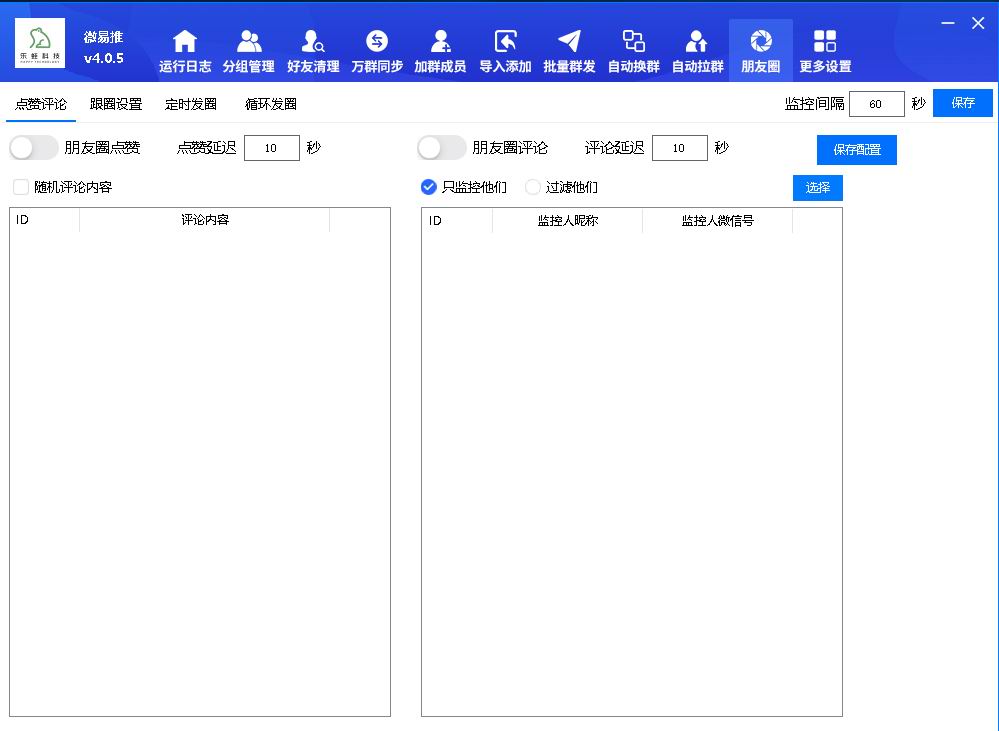Switch to the 定时发圈 tab
999x731 pixels.
(188, 103)
